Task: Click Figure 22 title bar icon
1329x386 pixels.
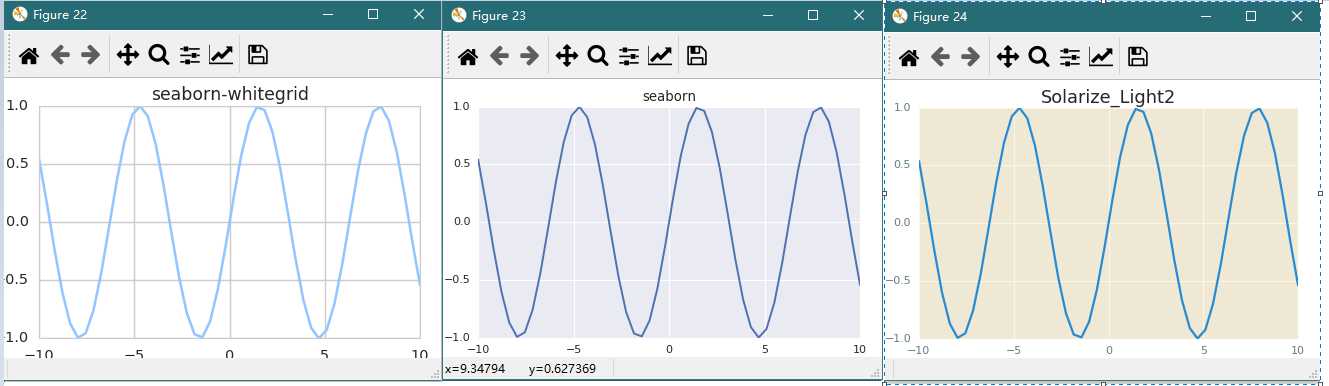Action: point(19,14)
